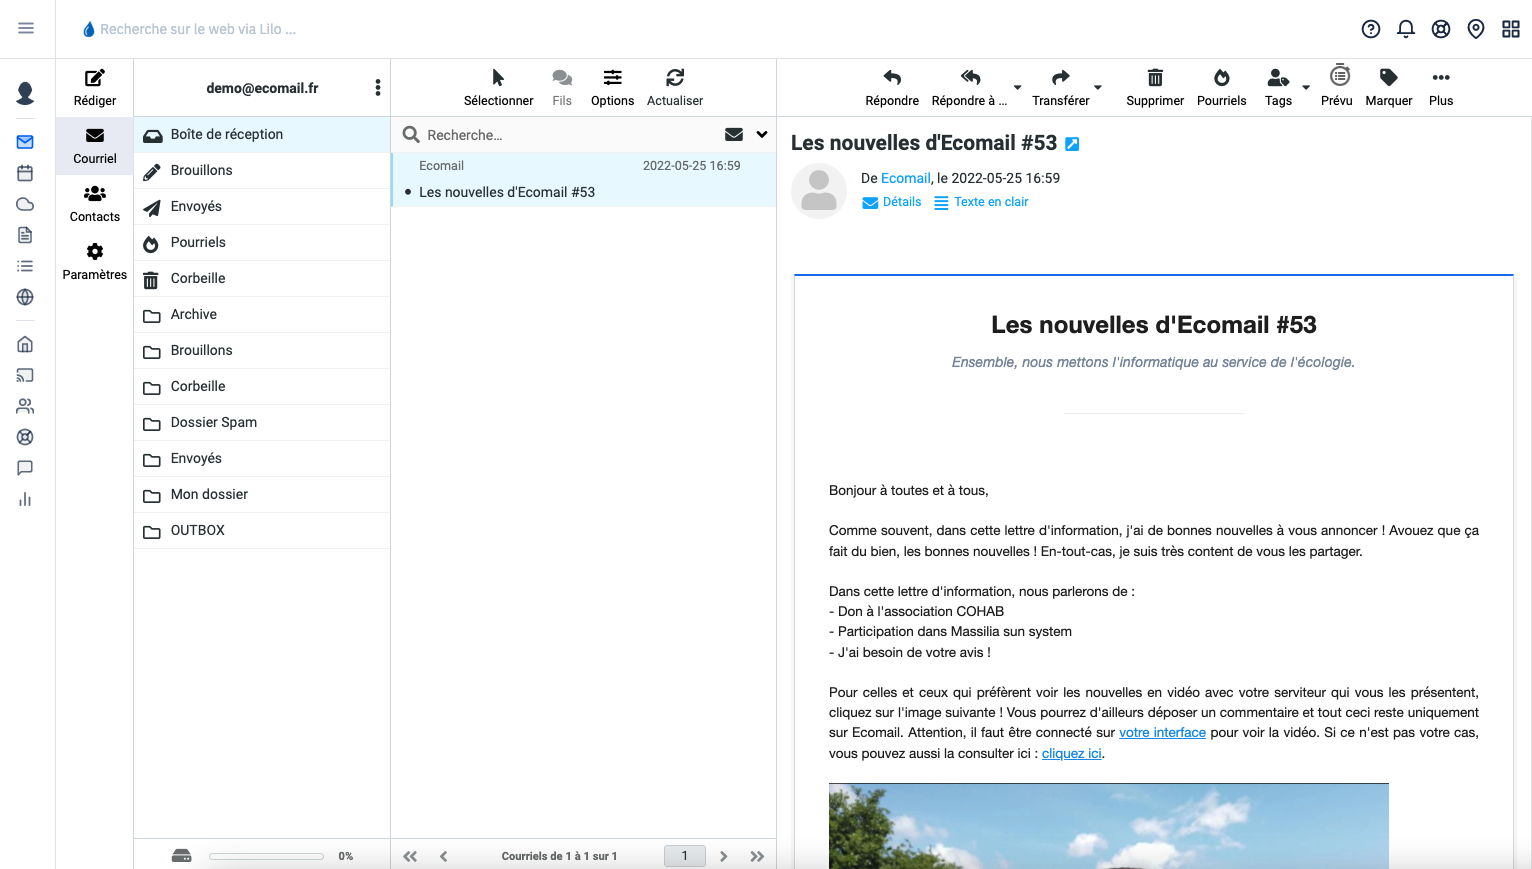Expand the search options chevron
The height and width of the screenshot is (869, 1532).
pos(762,134)
